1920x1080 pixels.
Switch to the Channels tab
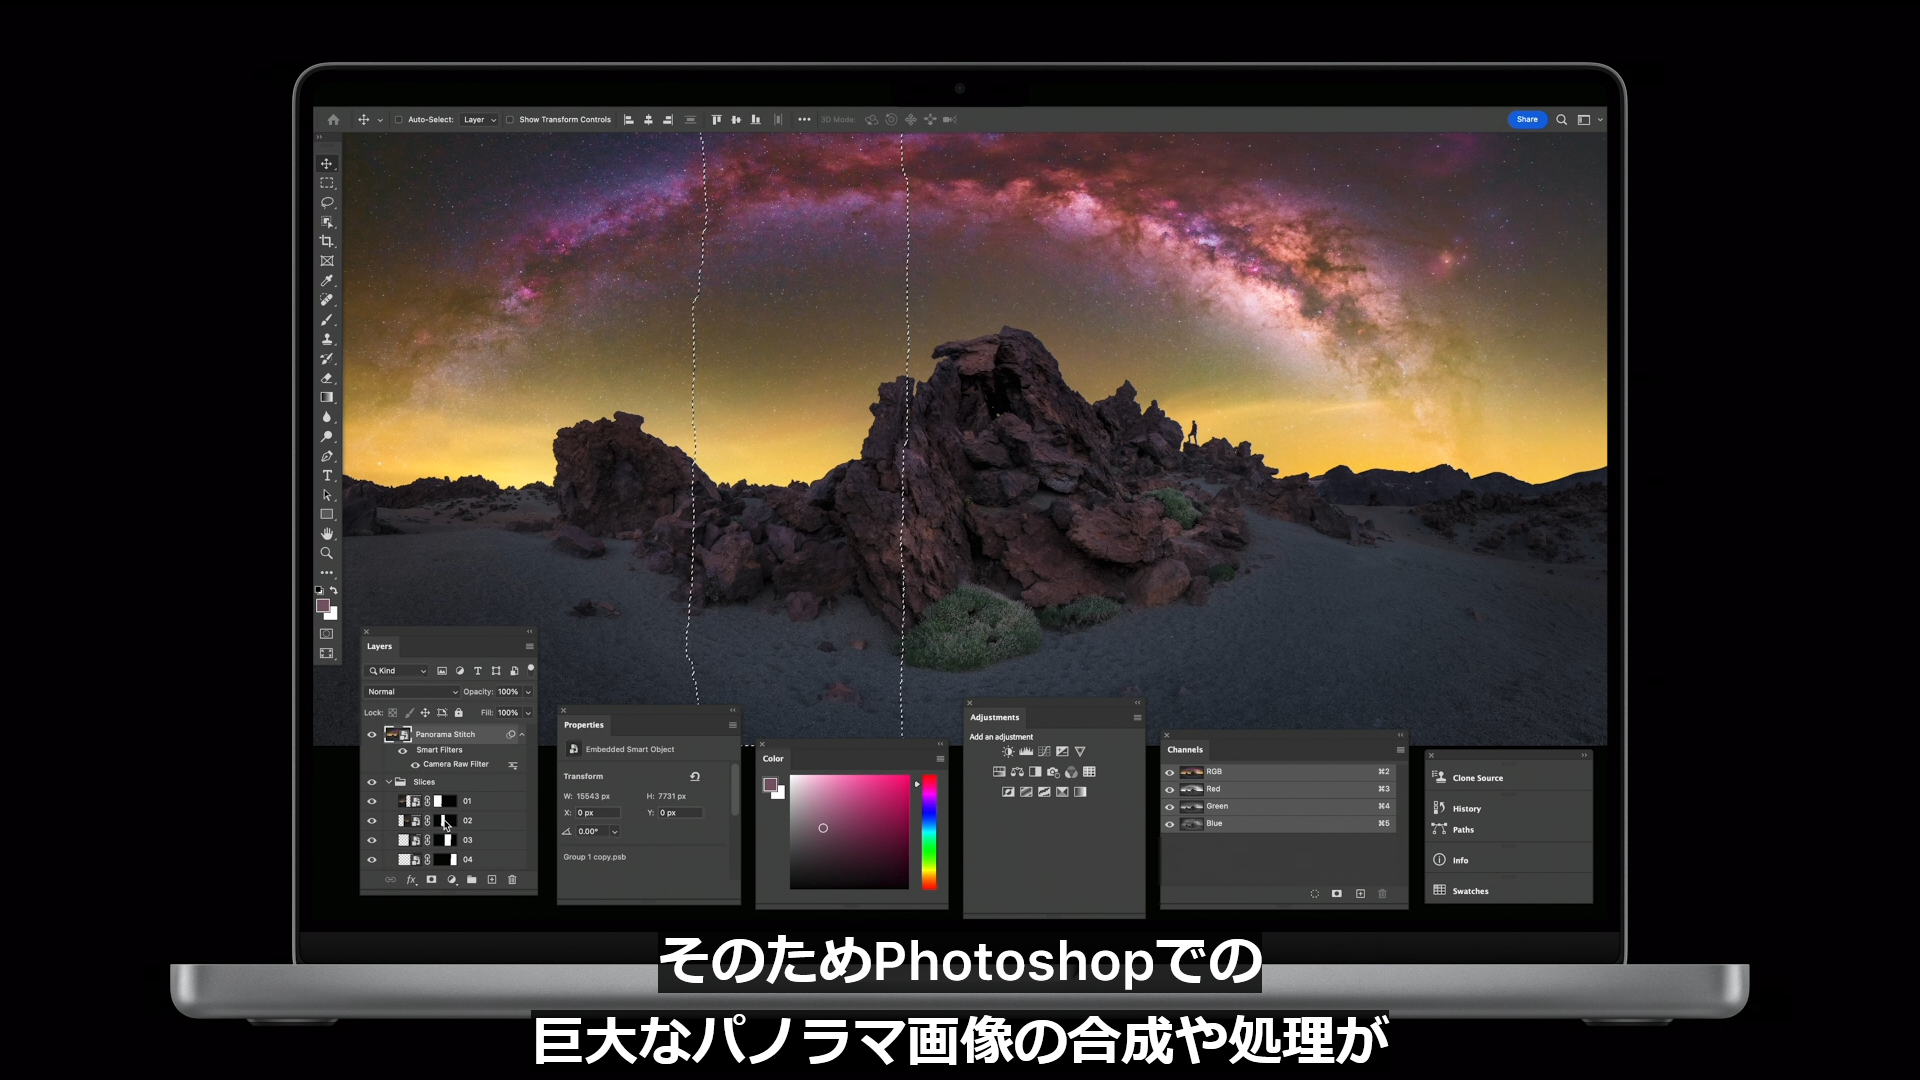[x=1185, y=750]
